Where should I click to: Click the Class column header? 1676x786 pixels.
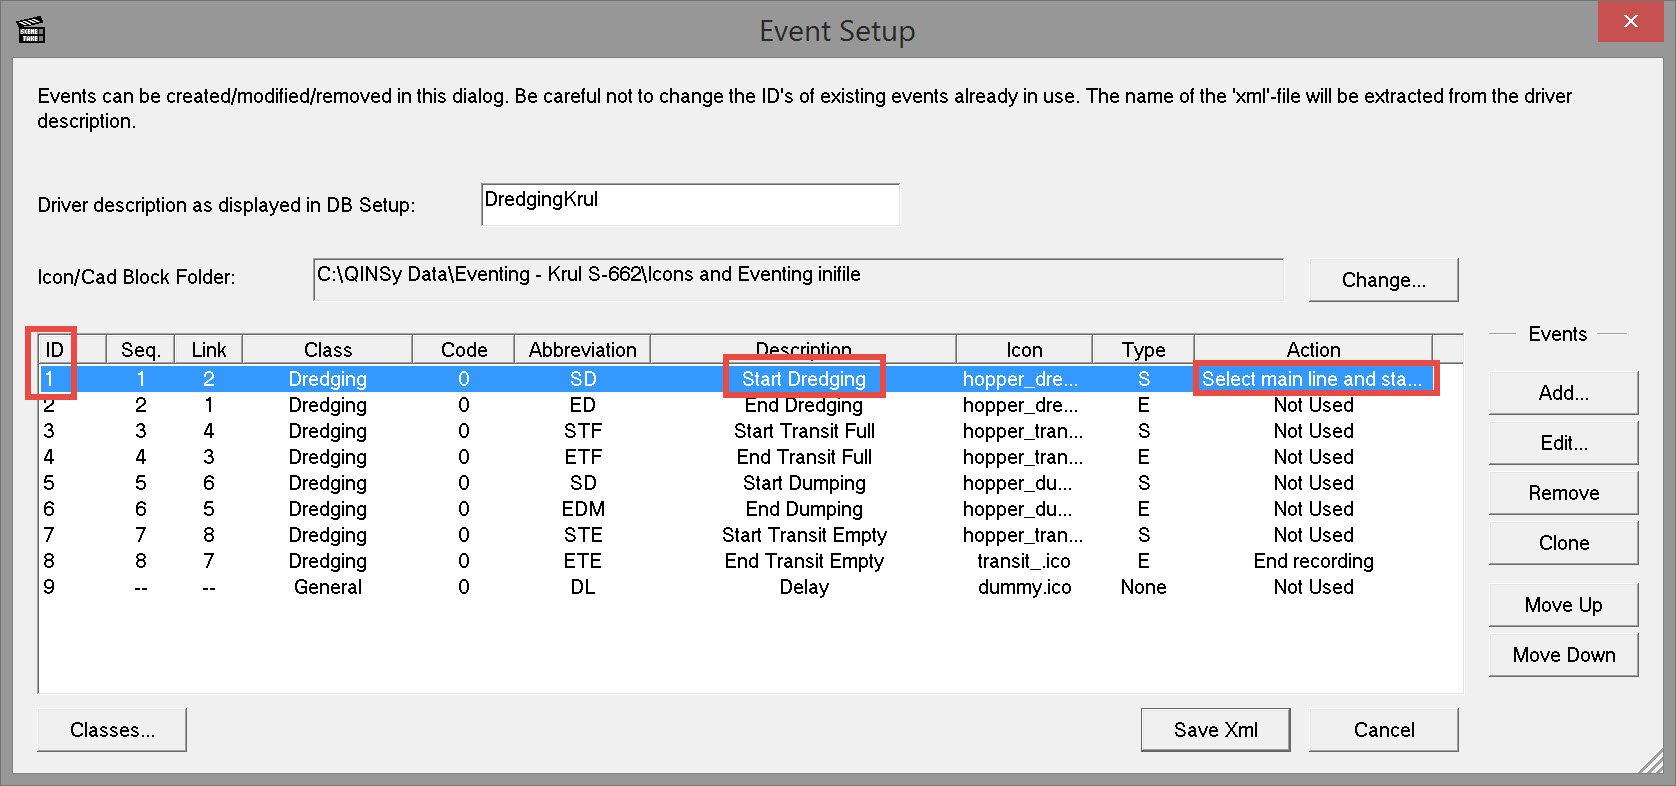[327, 350]
